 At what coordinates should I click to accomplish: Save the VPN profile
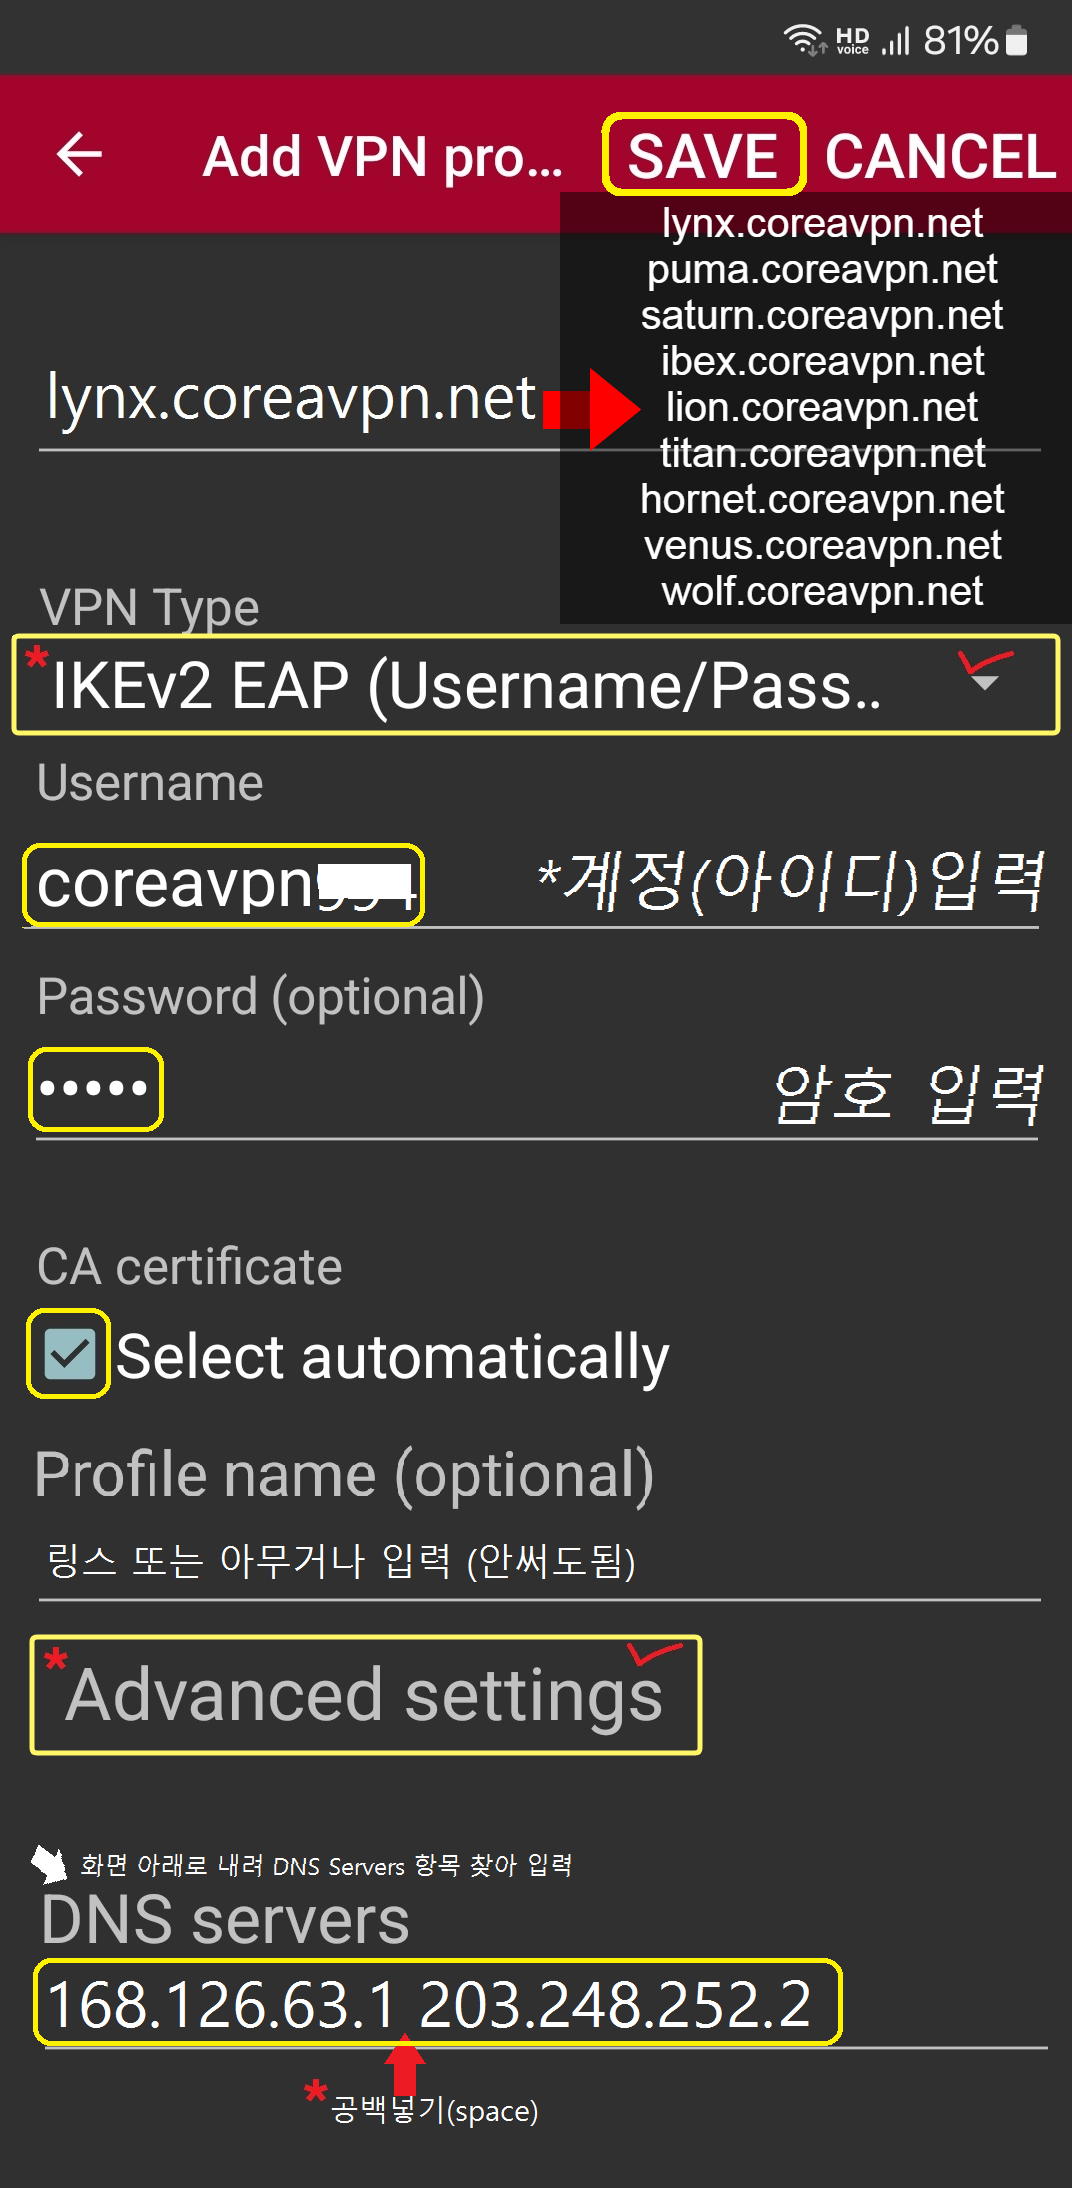point(703,155)
